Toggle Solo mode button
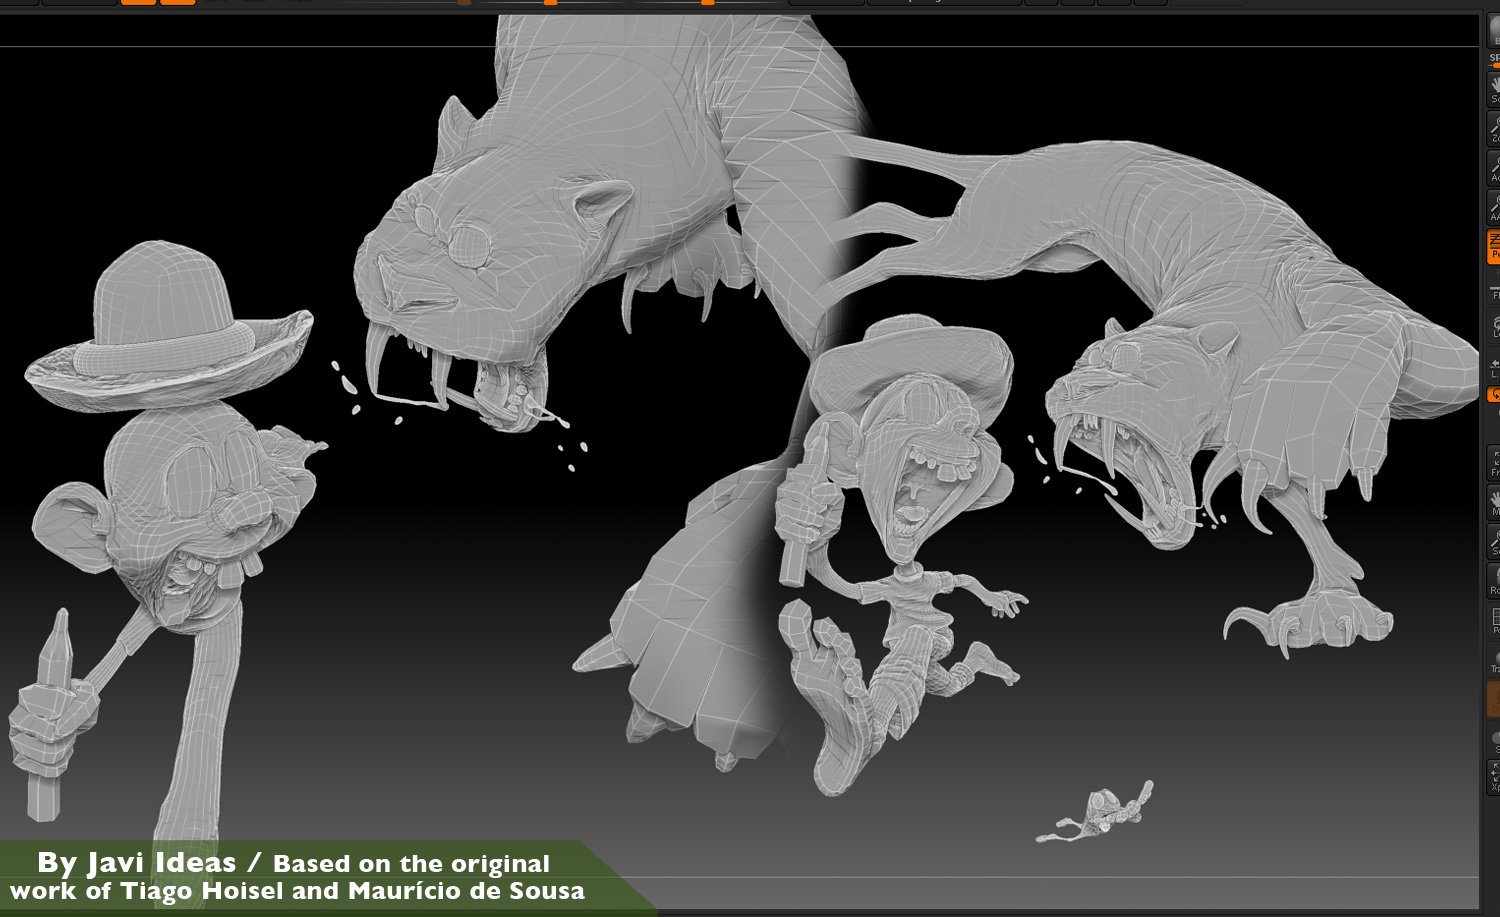 (1494, 738)
